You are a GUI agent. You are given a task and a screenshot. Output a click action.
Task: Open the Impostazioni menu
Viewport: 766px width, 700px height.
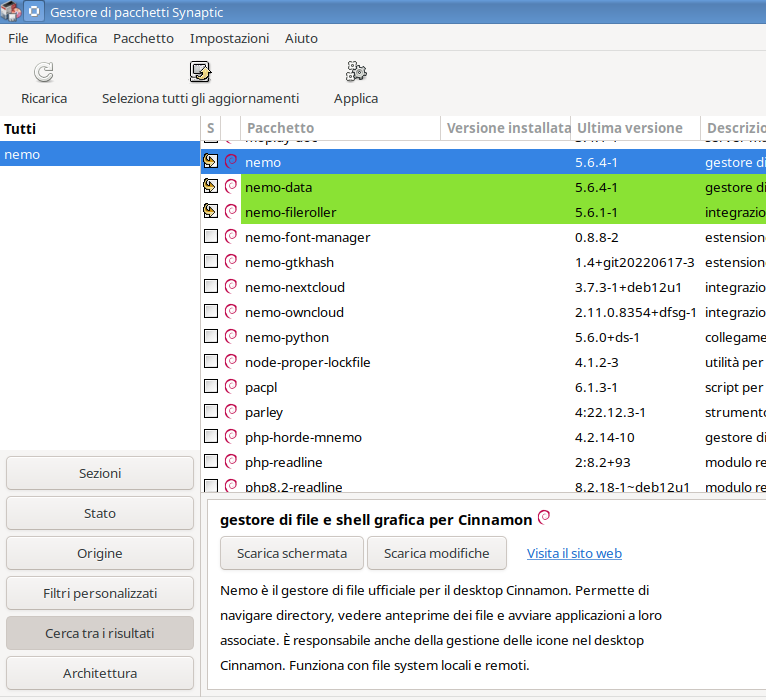coord(229,39)
